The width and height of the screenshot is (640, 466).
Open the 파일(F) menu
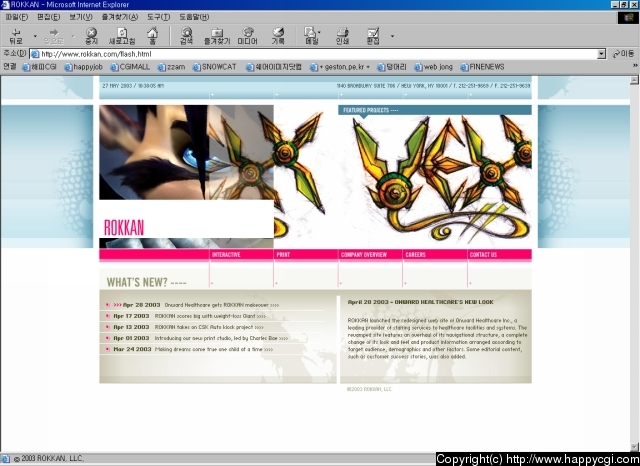click(x=17, y=17)
